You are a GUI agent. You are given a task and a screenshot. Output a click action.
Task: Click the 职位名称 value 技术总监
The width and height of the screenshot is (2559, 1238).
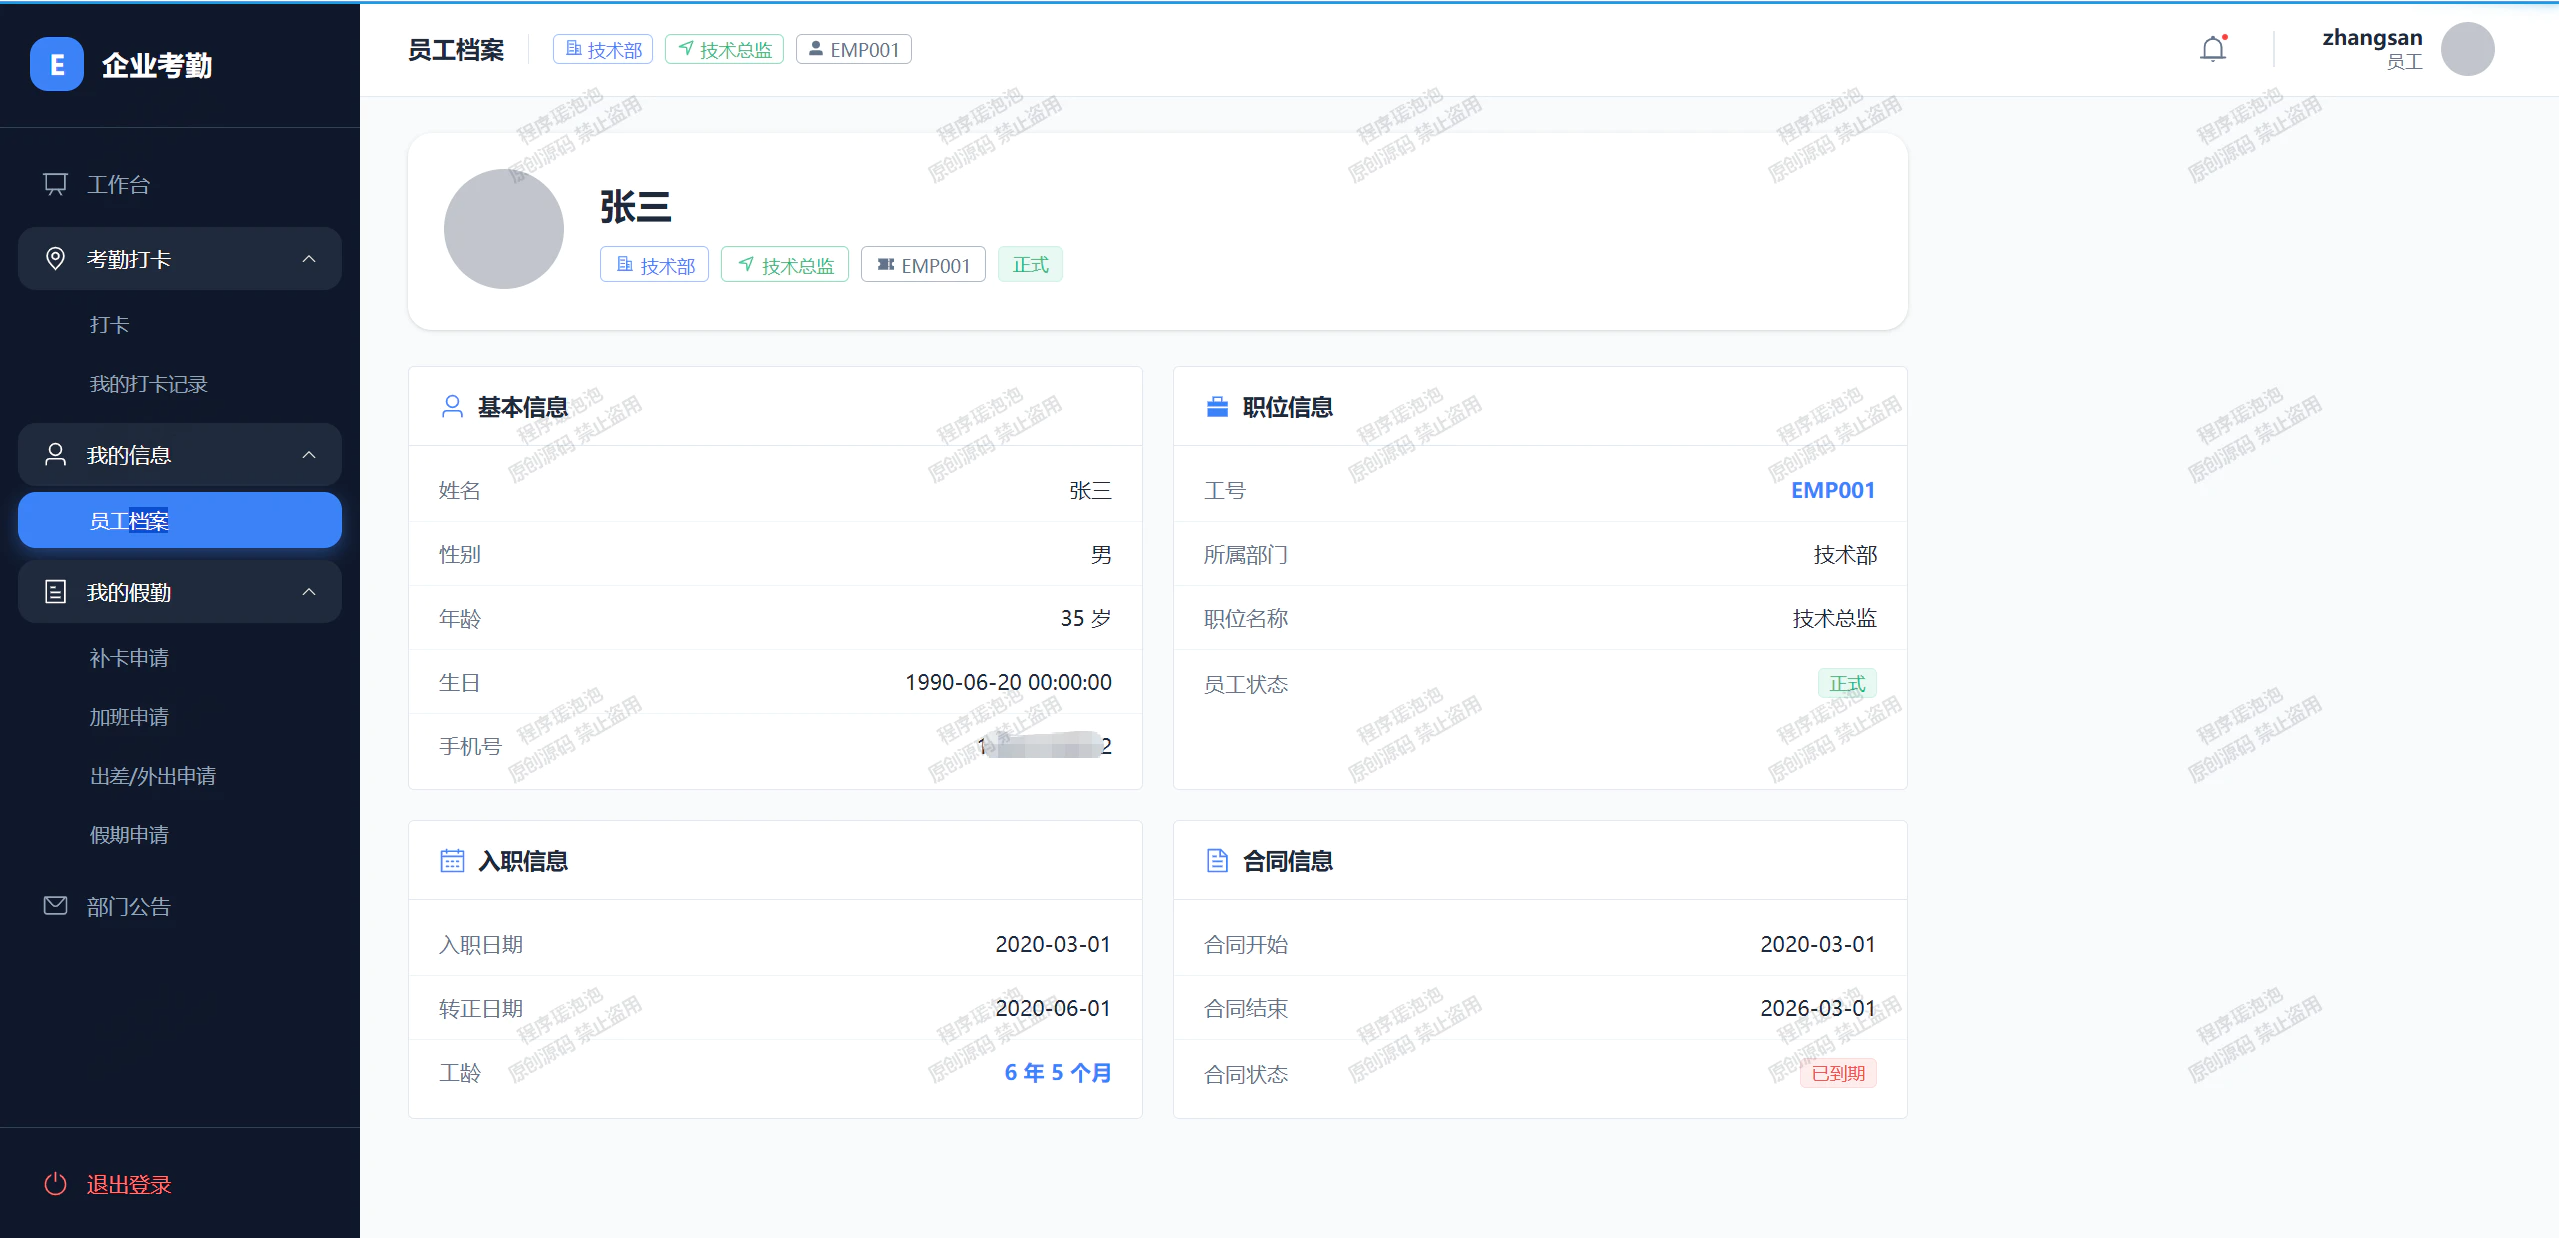click(x=1834, y=618)
